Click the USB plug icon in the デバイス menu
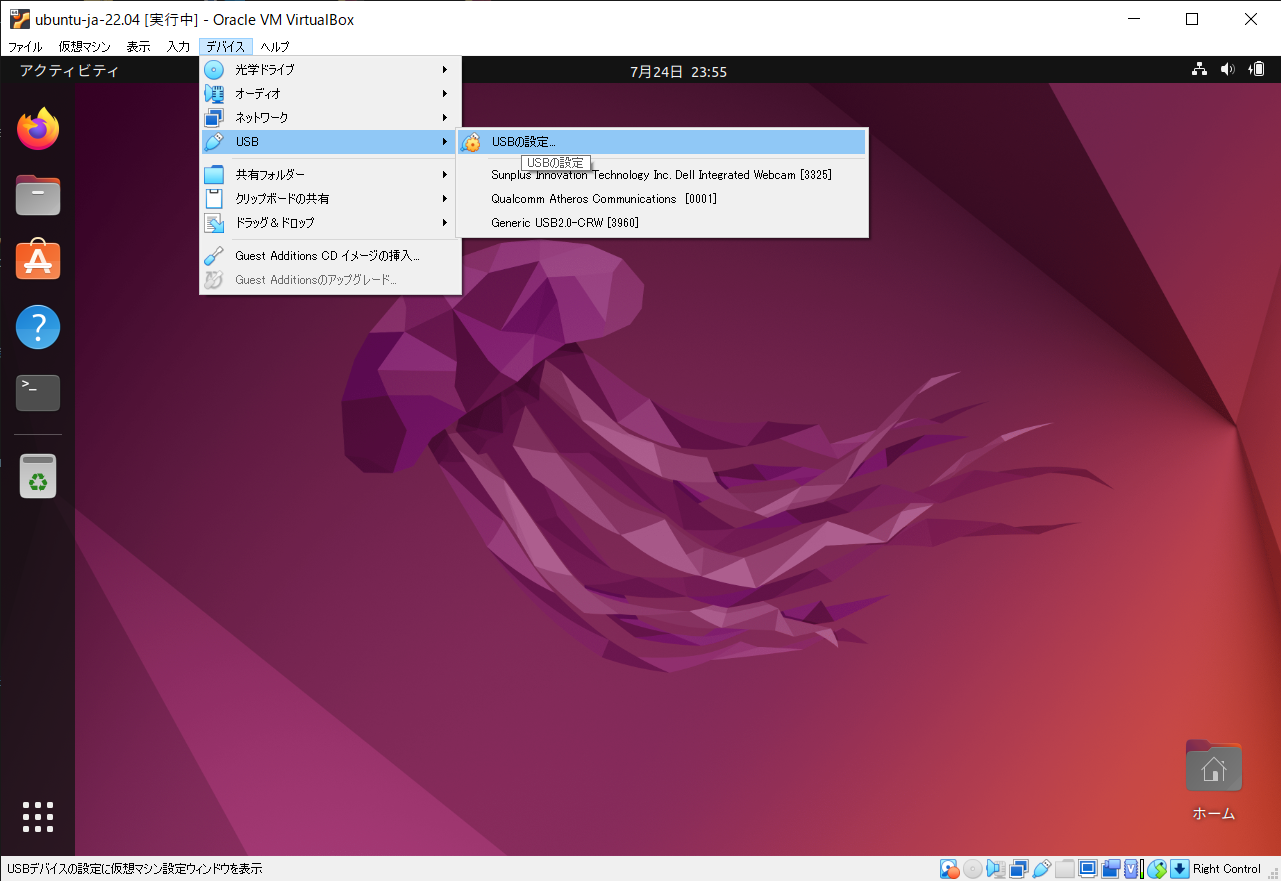This screenshot has width=1281, height=881. (214, 142)
